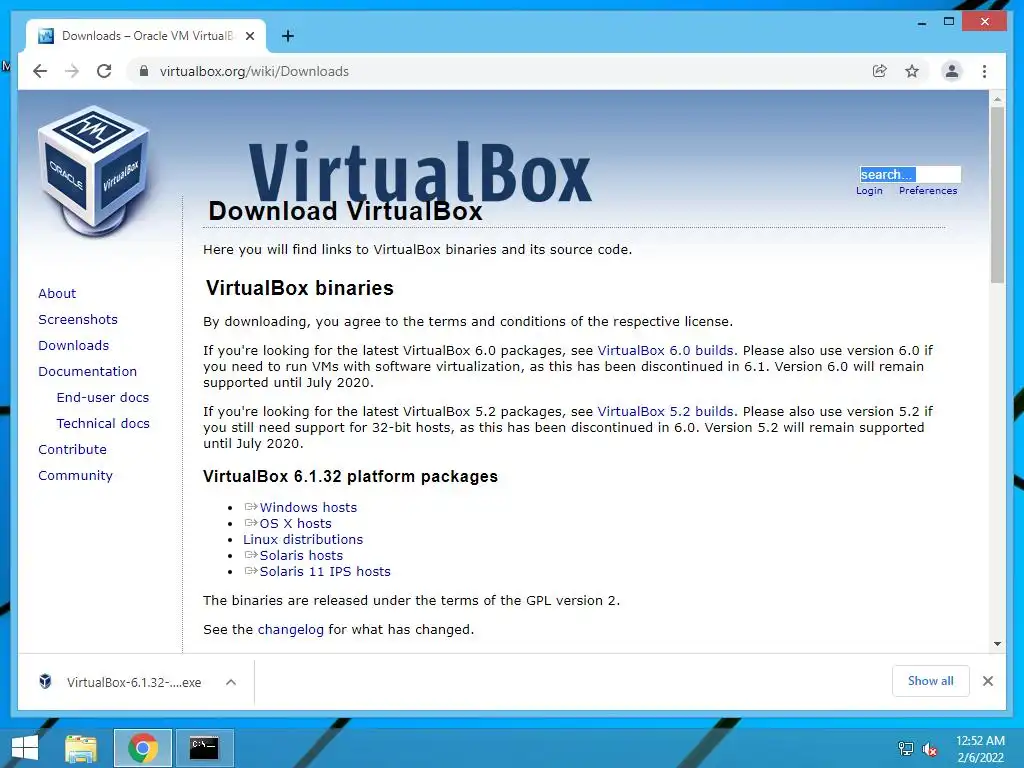Click the vertical scrollbar thumb
The image size is (1024, 768).
tap(997, 195)
